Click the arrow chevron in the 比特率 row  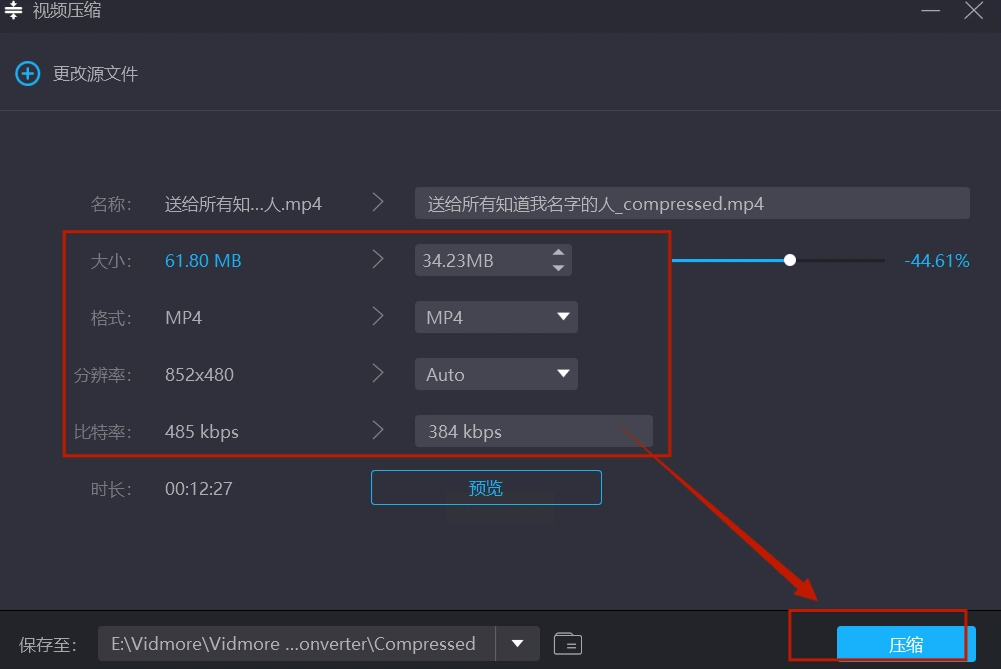tap(378, 431)
